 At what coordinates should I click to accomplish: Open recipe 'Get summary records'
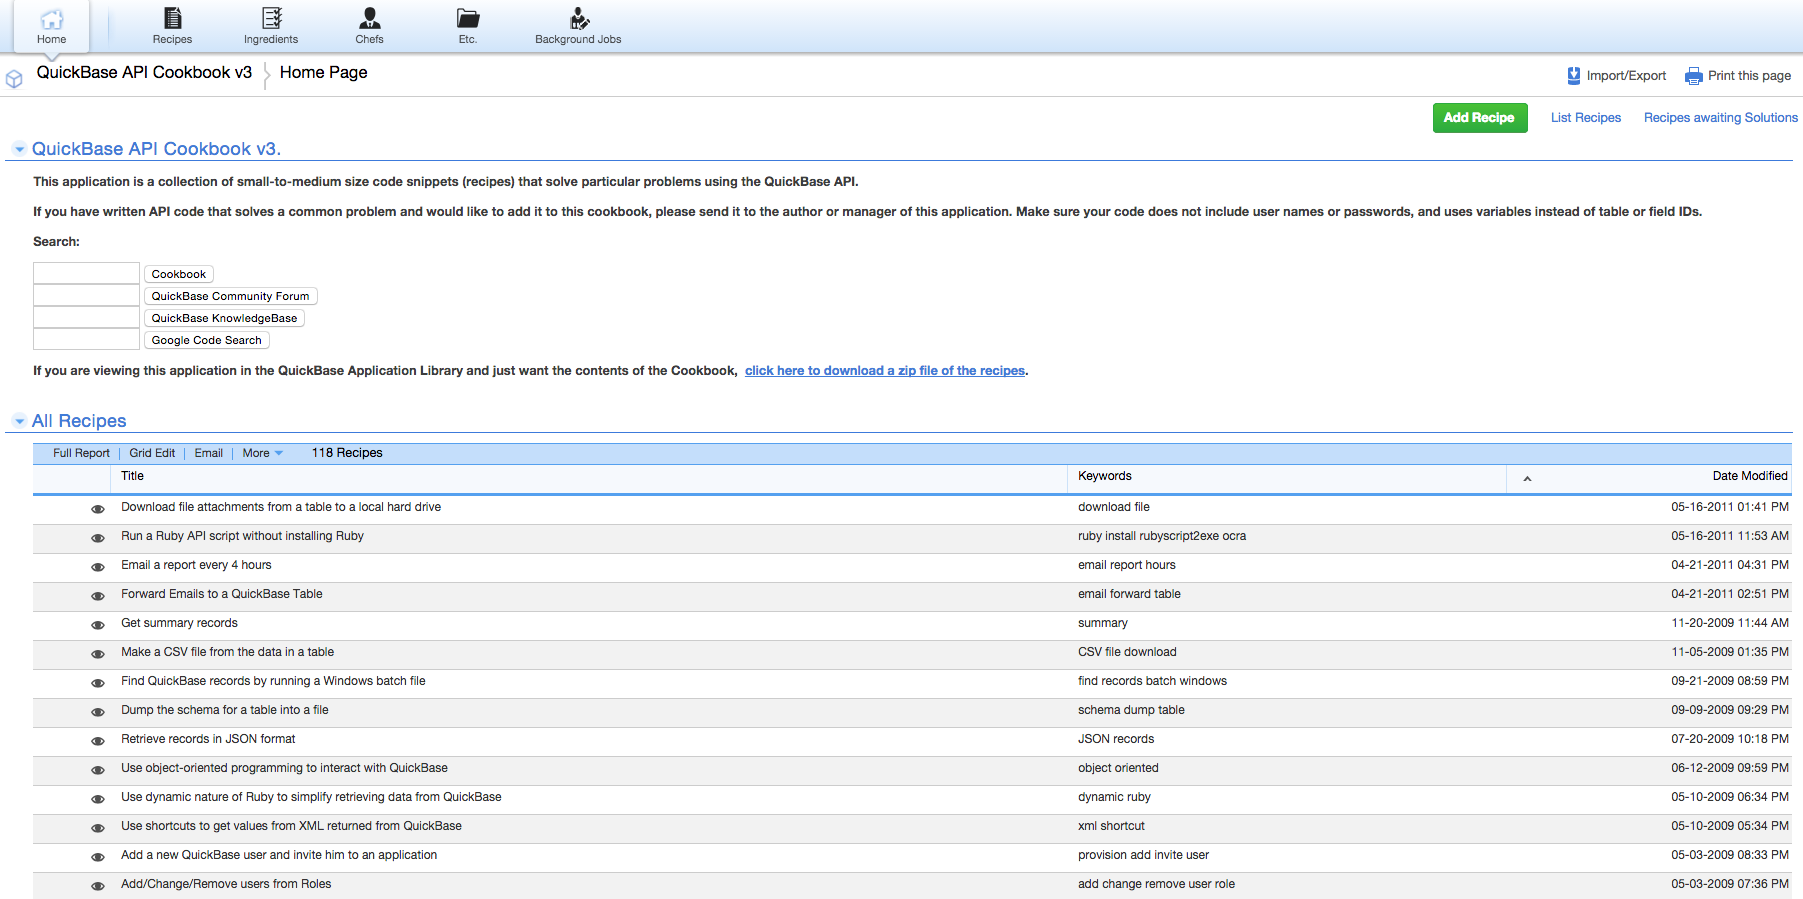point(180,623)
